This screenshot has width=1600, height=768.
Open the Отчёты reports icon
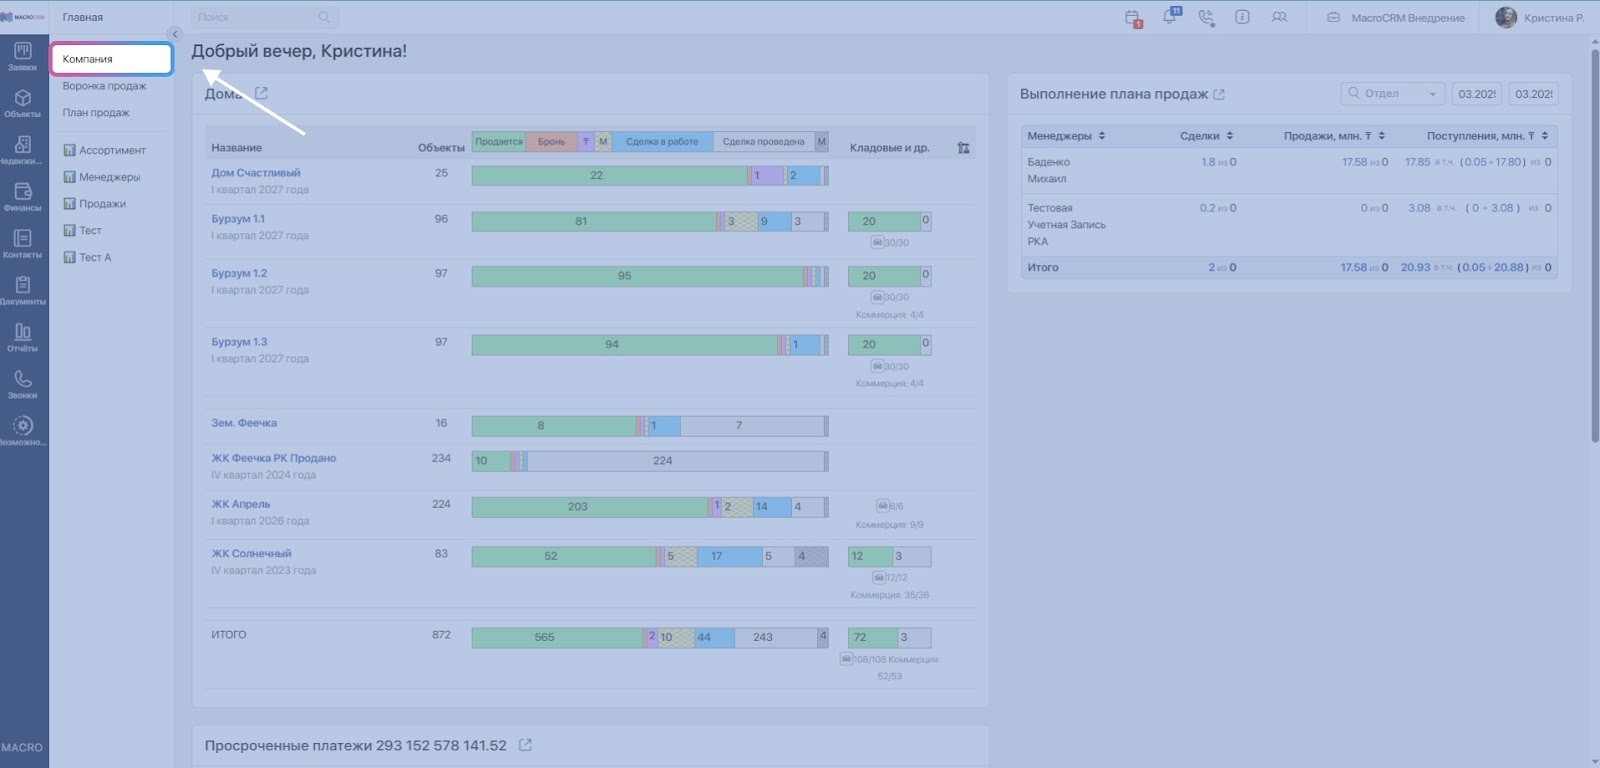(22, 337)
